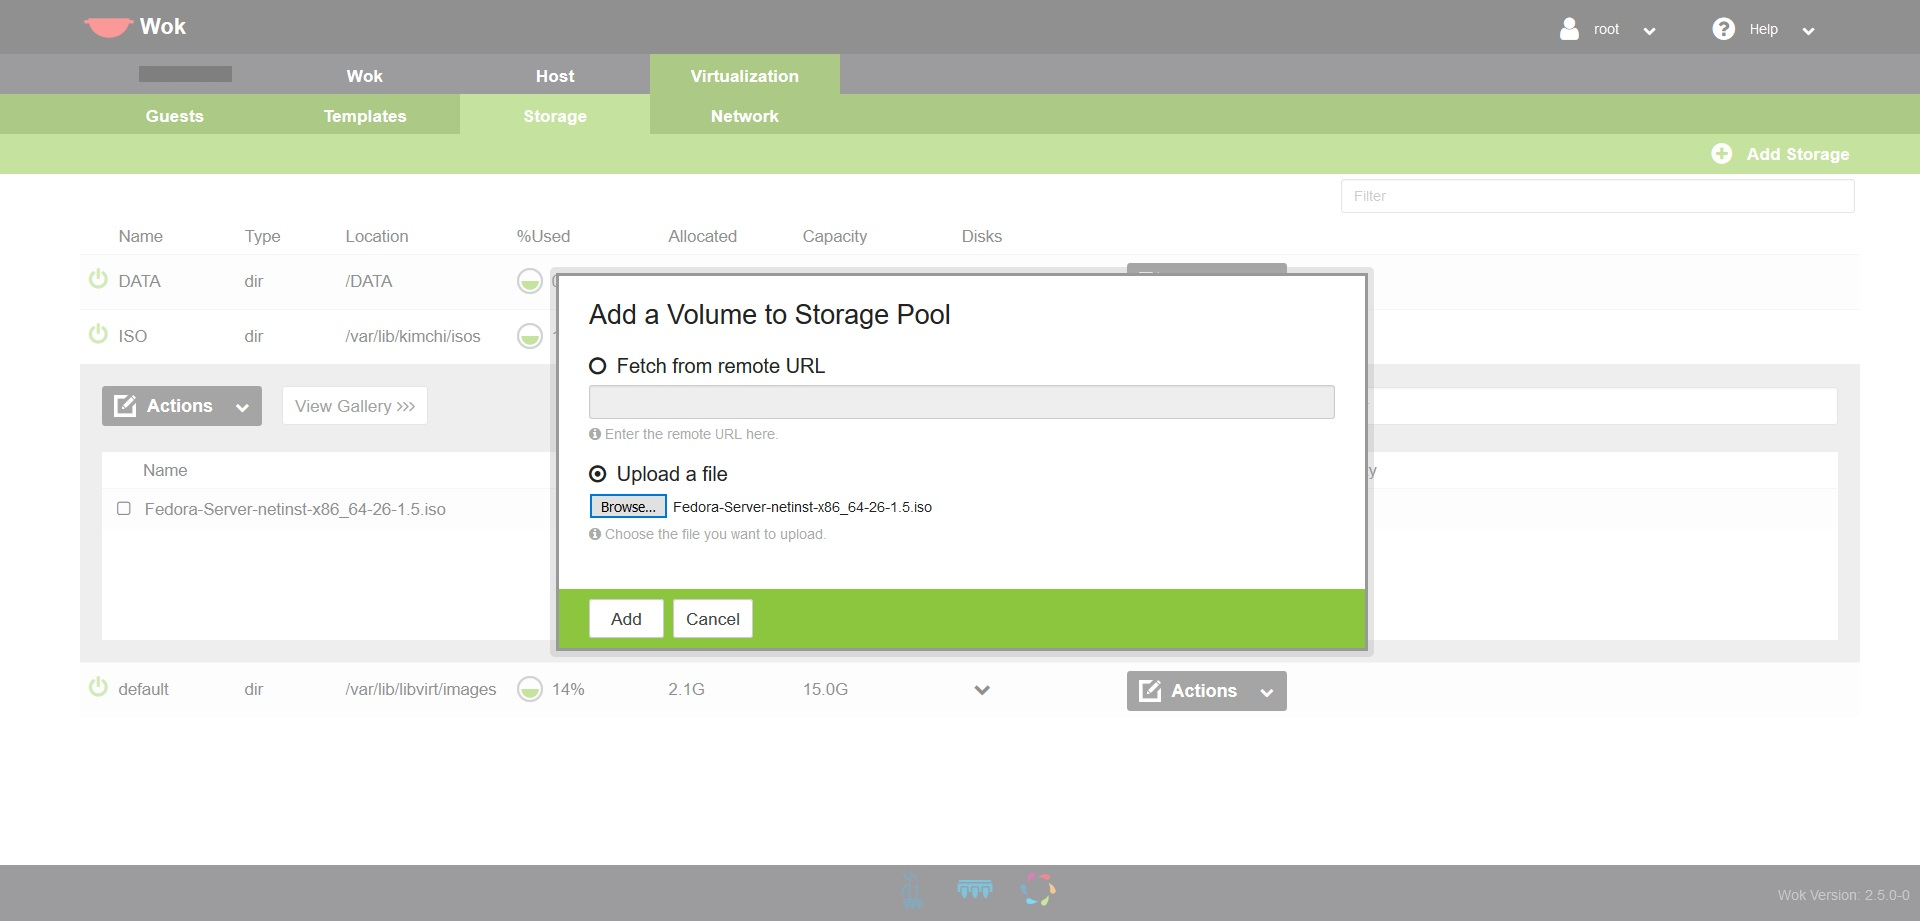Click the multicolor circle logo in footer

point(1038,889)
